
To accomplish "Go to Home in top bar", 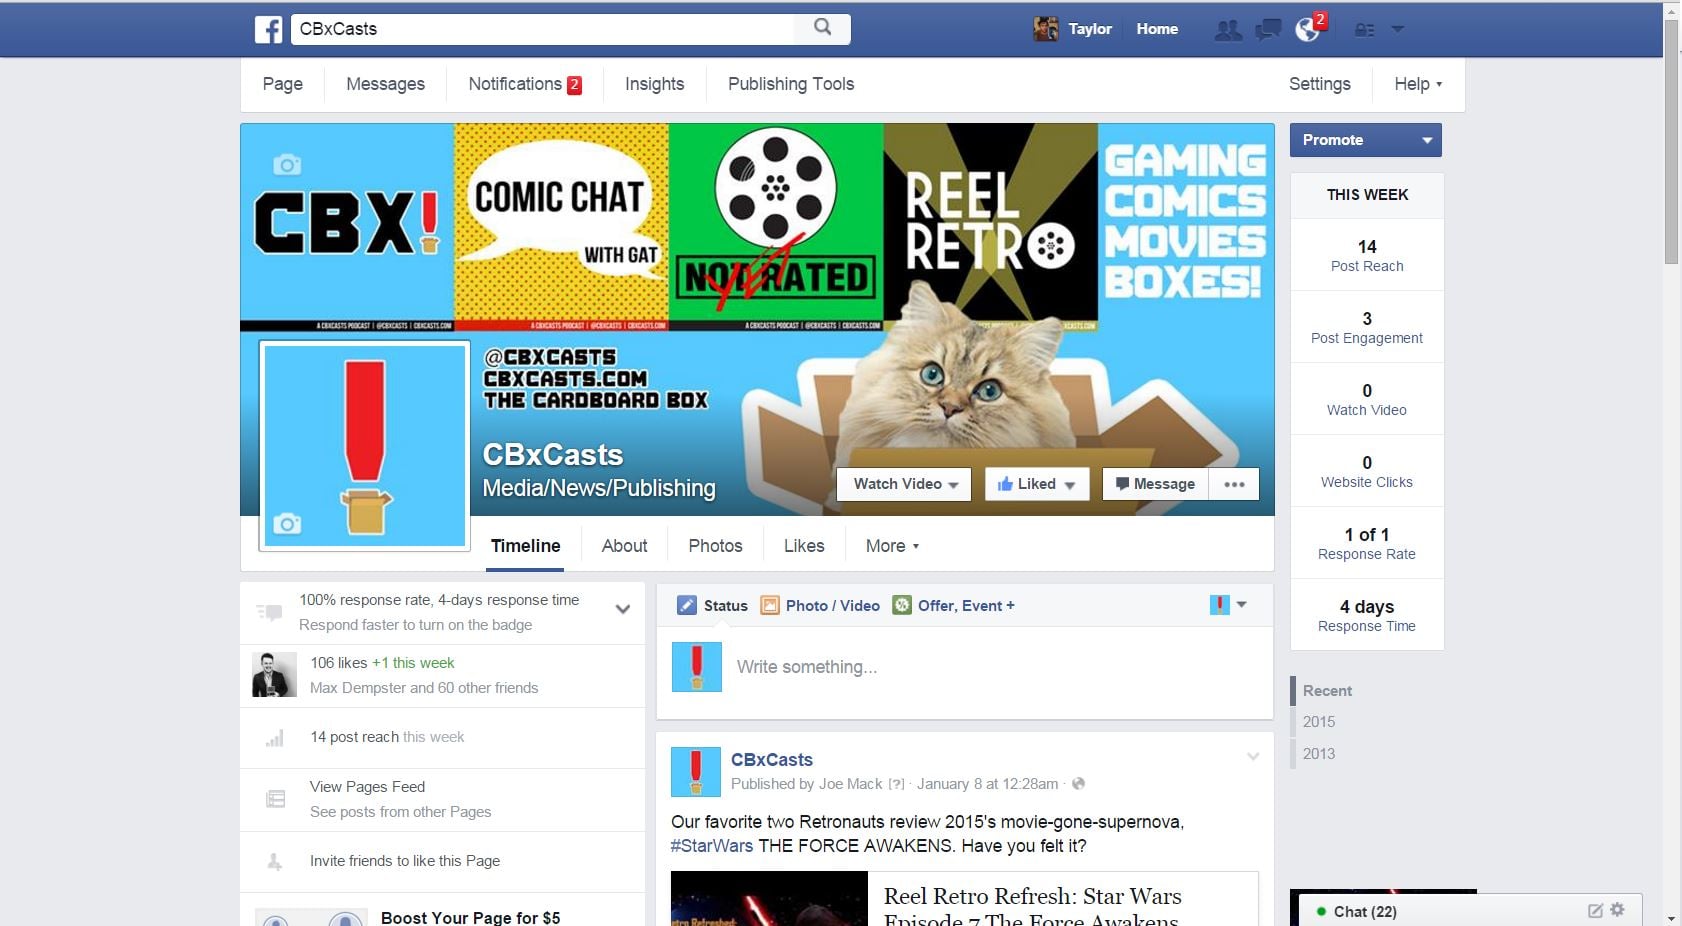I will (1157, 29).
